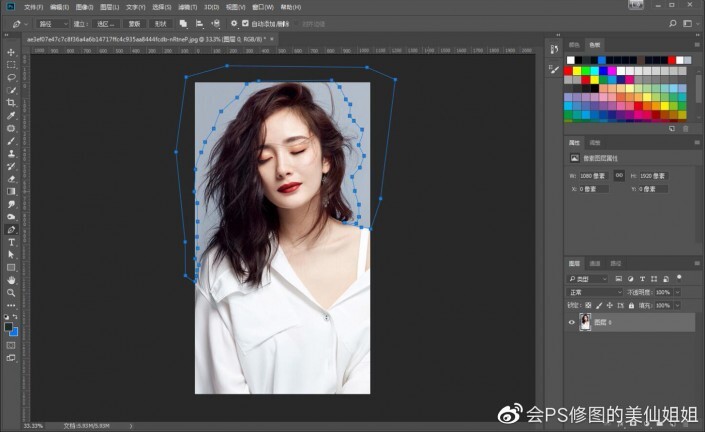Select the Move tool in toolbar
The width and height of the screenshot is (705, 432).
coord(11,52)
